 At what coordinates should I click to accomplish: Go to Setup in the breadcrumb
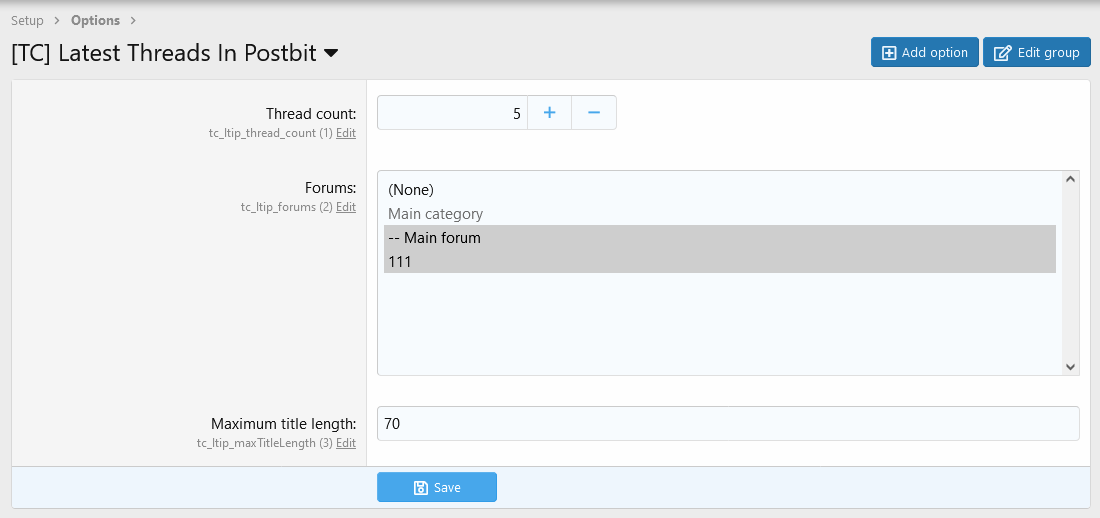(27, 20)
